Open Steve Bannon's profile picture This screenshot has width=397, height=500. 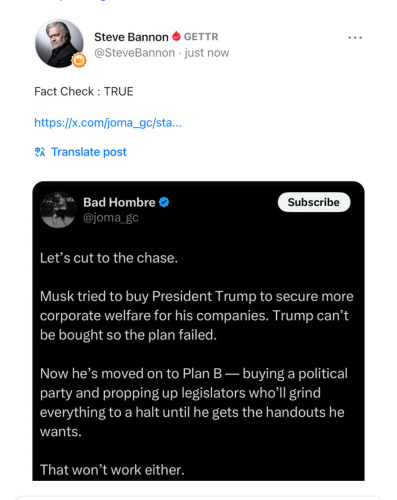point(59,43)
